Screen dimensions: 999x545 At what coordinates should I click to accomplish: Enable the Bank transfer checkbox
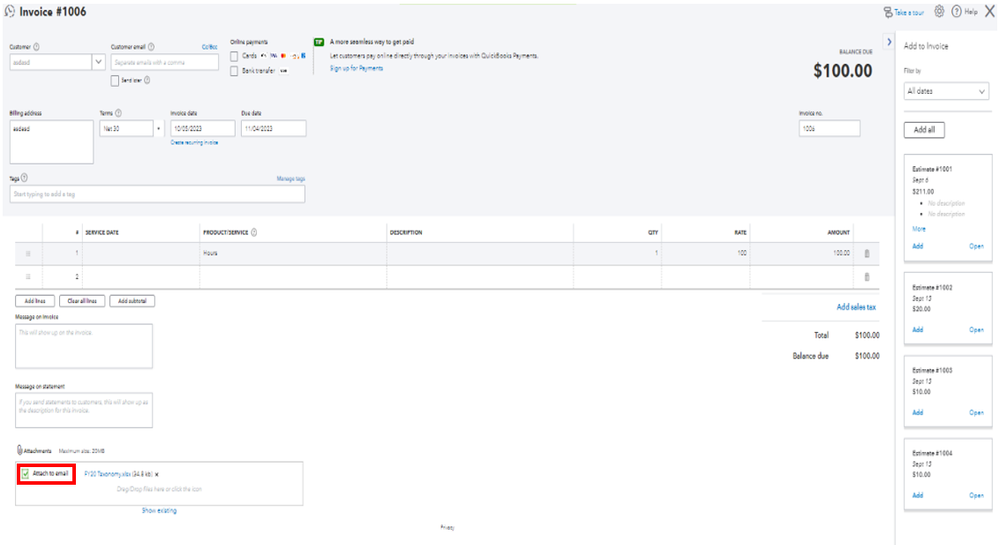[x=234, y=71]
